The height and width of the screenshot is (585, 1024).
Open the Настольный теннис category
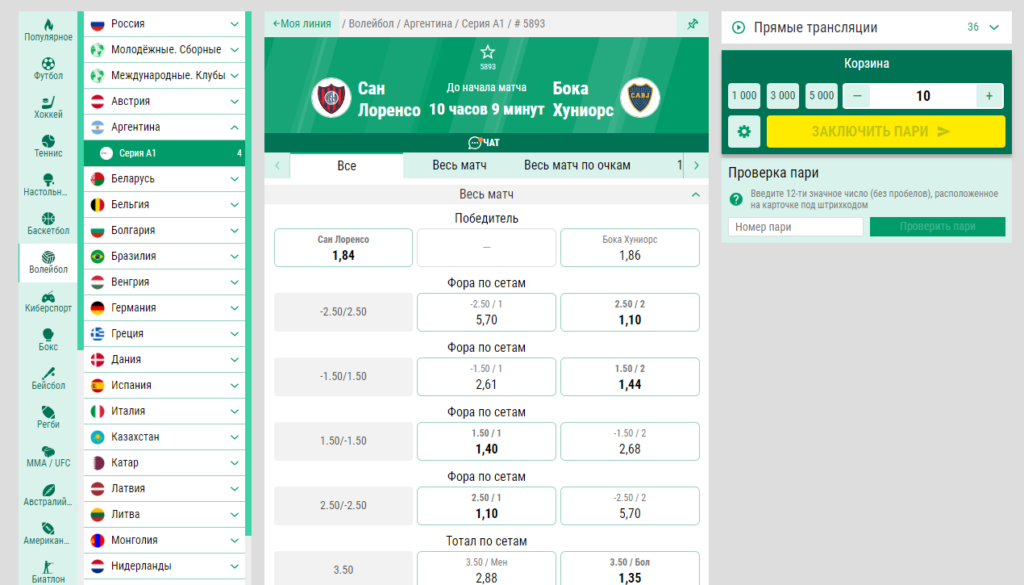(x=48, y=185)
